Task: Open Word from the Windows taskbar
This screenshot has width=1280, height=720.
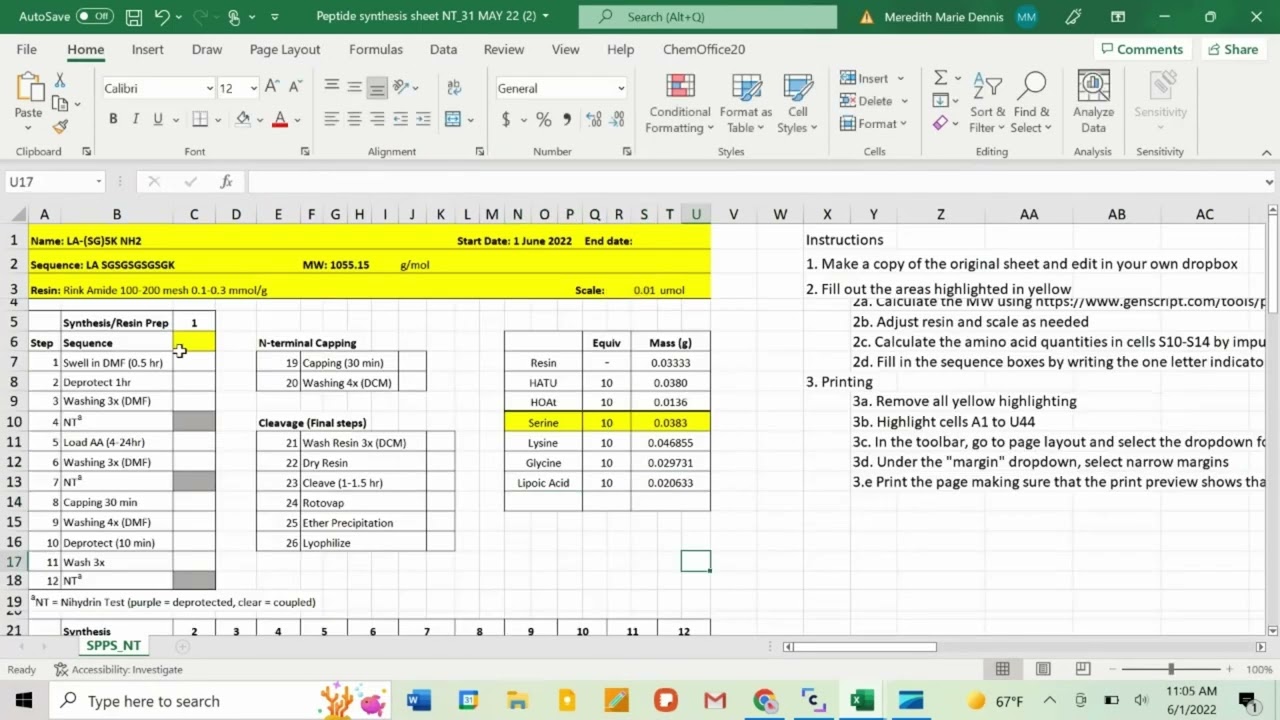Action: (419, 700)
